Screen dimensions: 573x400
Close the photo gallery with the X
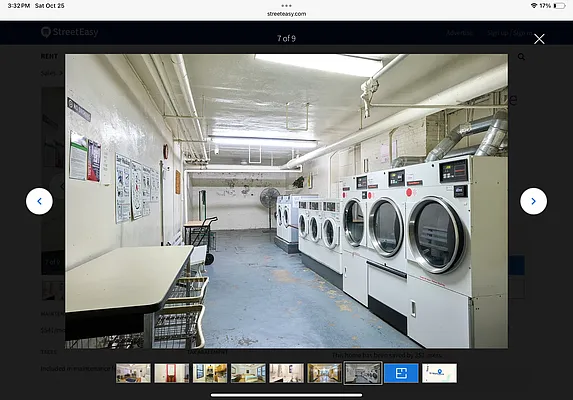(x=539, y=39)
